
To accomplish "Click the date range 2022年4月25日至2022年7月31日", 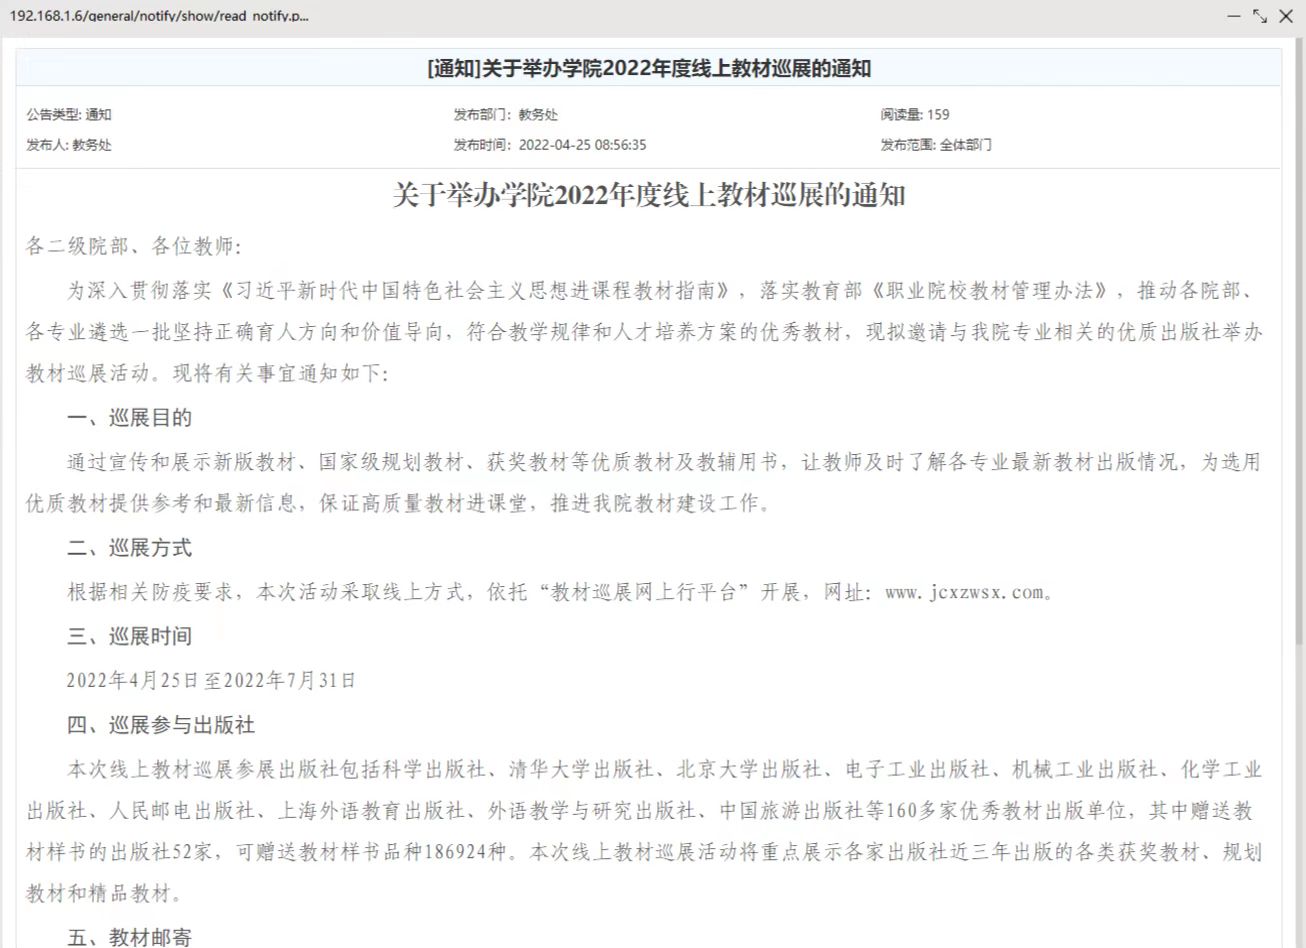I will coord(211,681).
